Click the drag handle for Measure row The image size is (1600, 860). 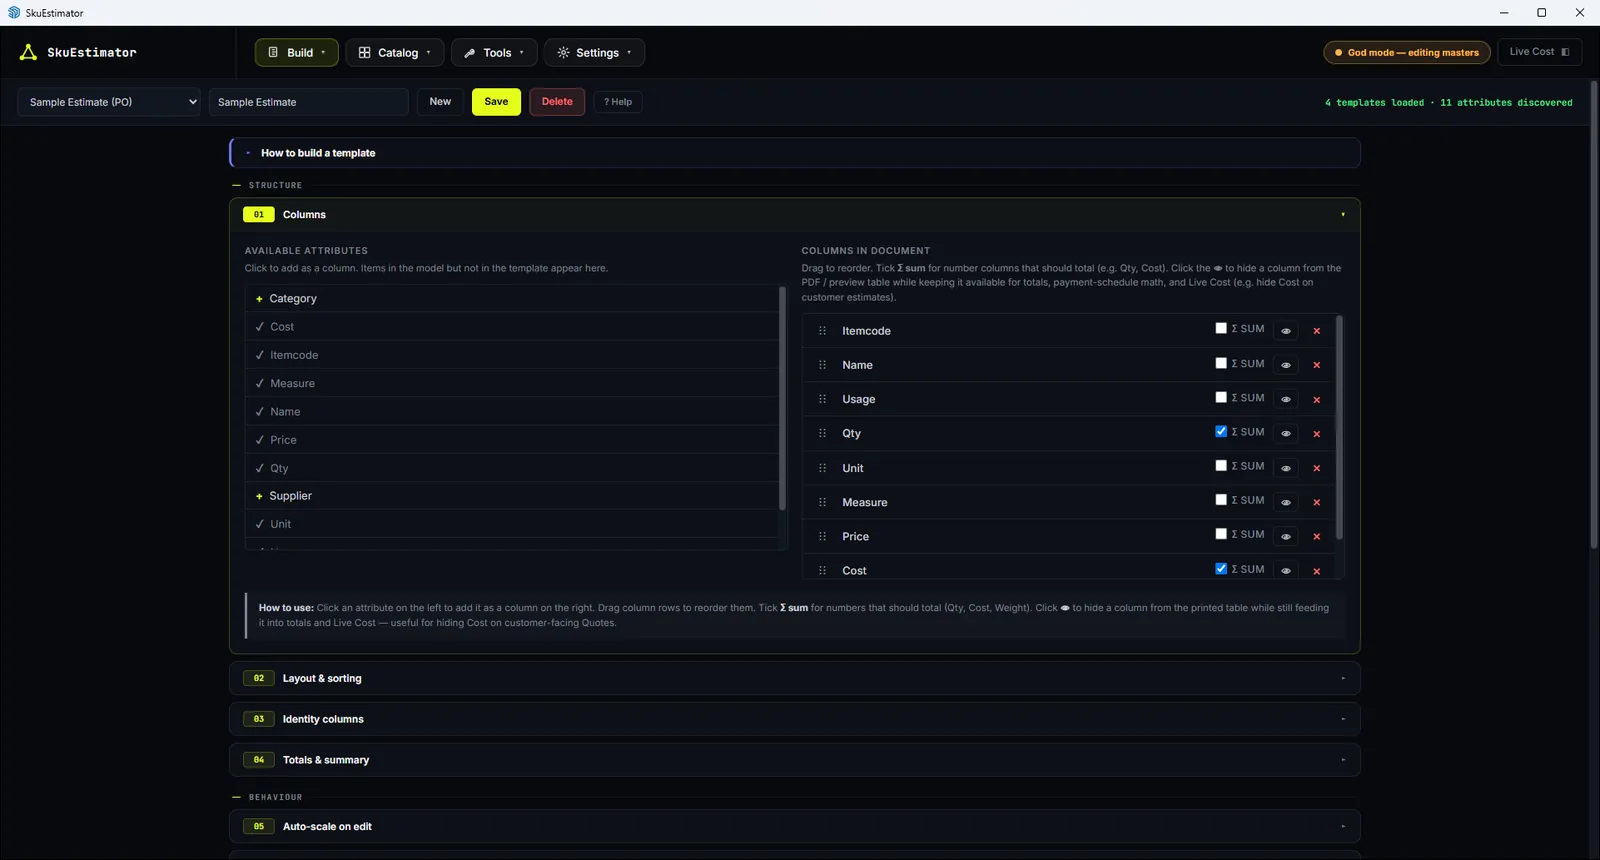(x=823, y=502)
